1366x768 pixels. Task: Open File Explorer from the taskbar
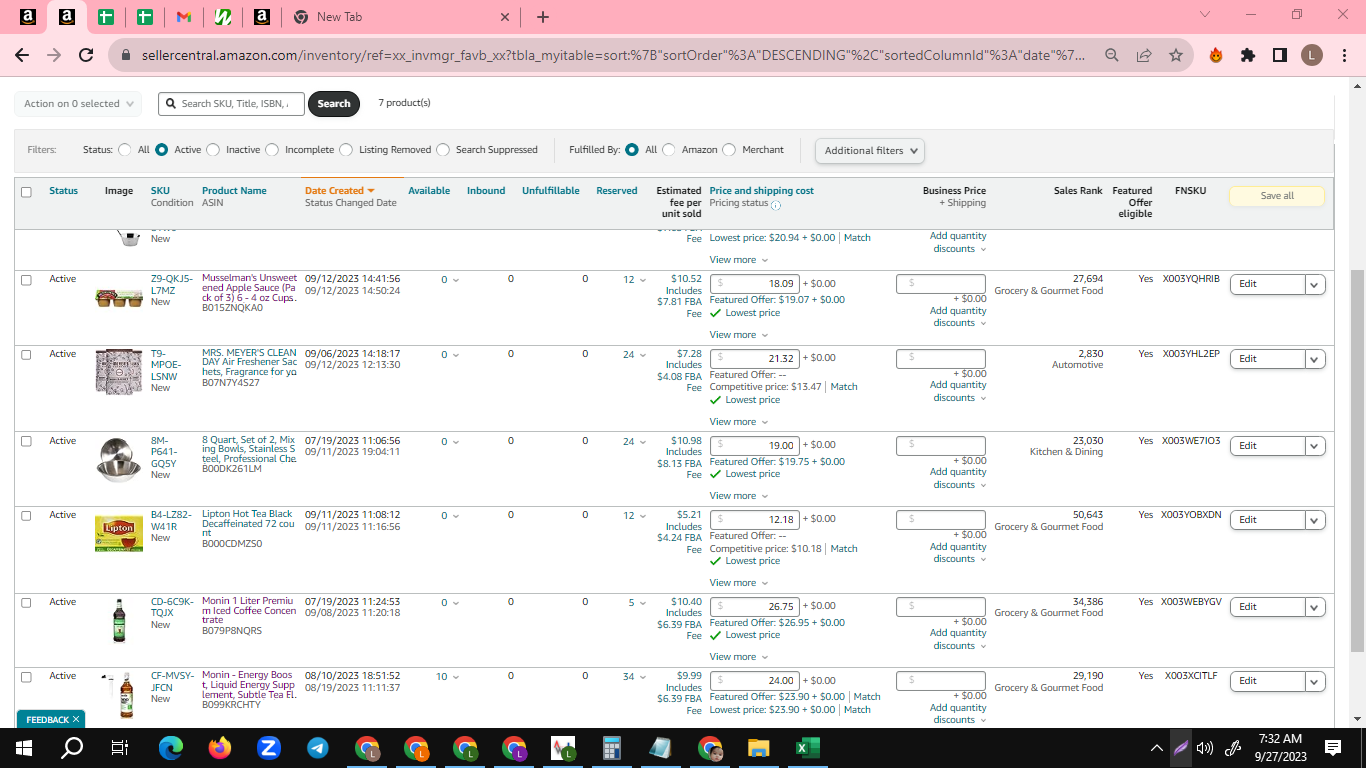[x=759, y=747]
